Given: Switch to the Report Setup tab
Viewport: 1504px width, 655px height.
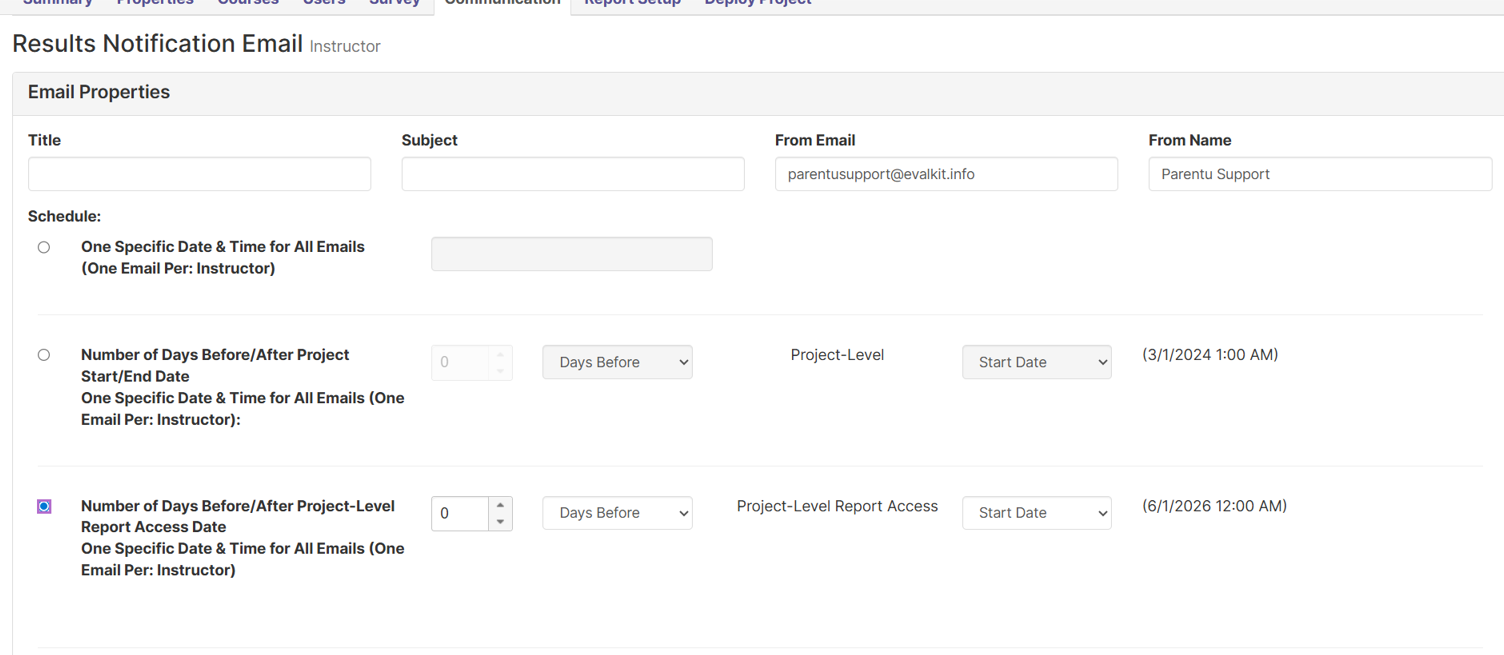Looking at the screenshot, I should 632,3.
